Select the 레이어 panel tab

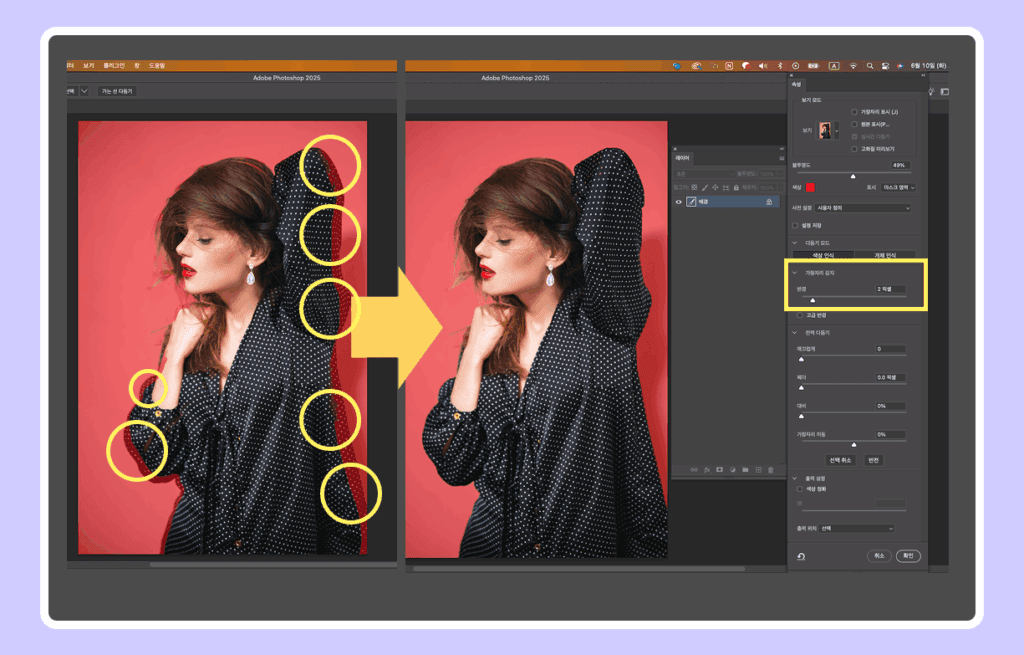tap(682, 158)
